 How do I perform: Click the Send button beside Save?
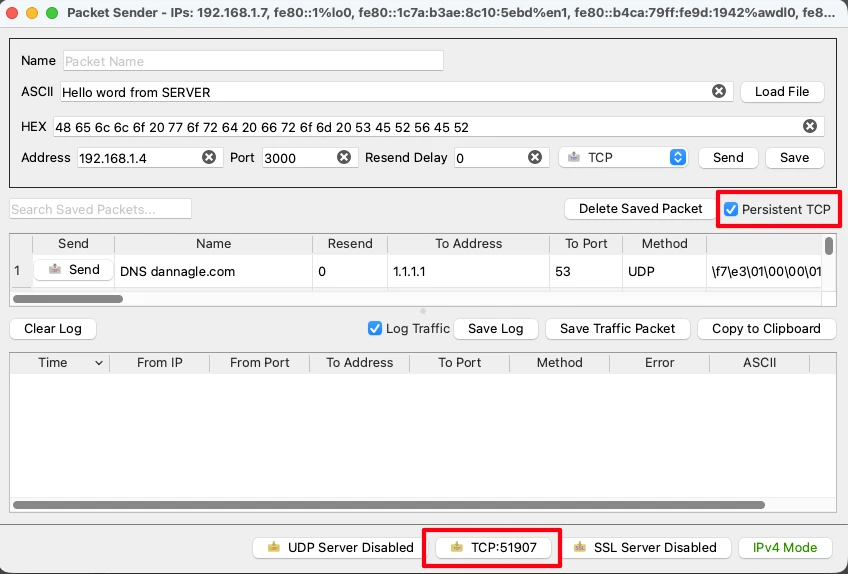coord(728,157)
